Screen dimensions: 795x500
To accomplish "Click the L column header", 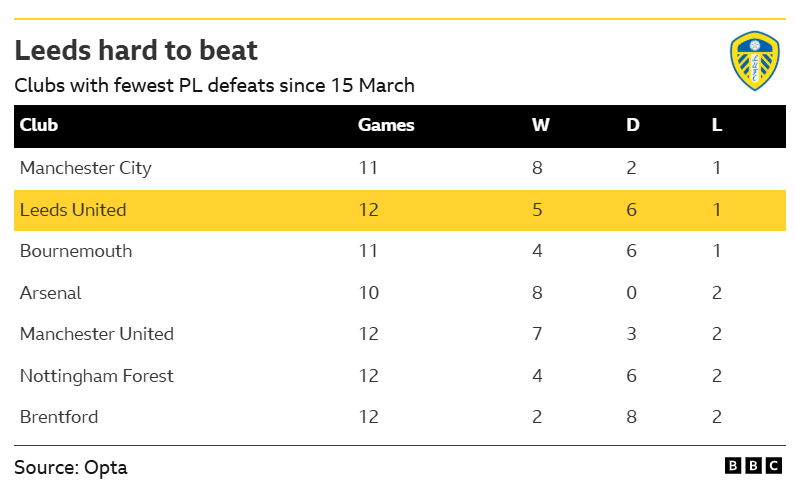I will pos(717,125).
